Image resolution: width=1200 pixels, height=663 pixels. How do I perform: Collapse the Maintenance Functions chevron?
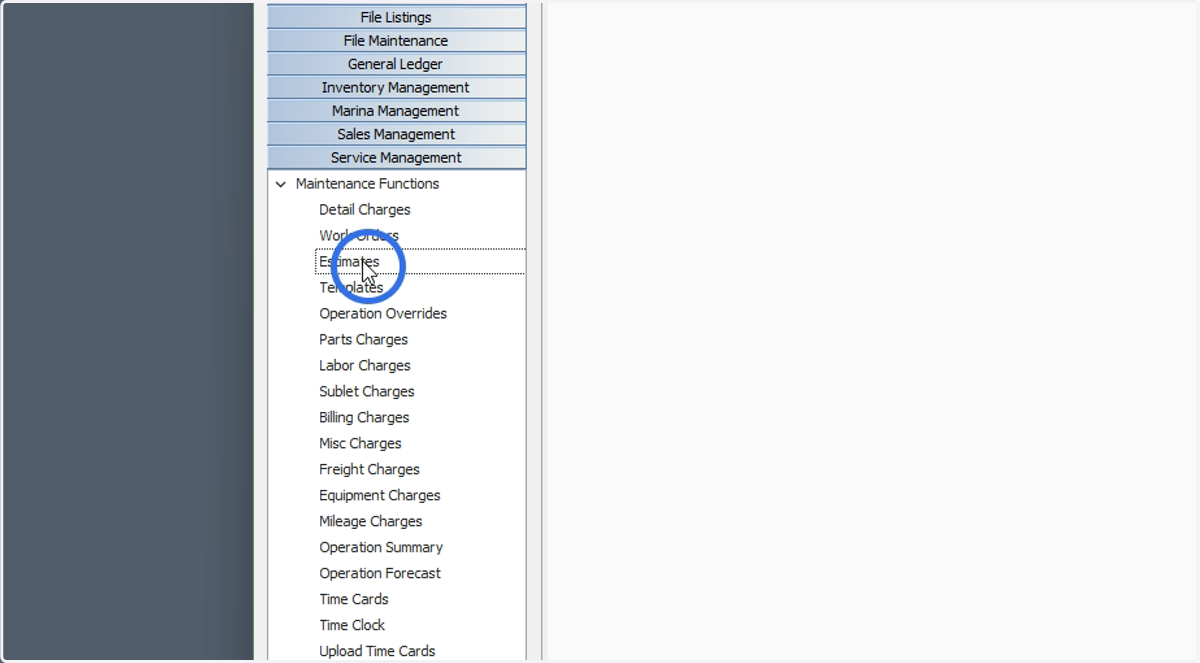pos(281,184)
